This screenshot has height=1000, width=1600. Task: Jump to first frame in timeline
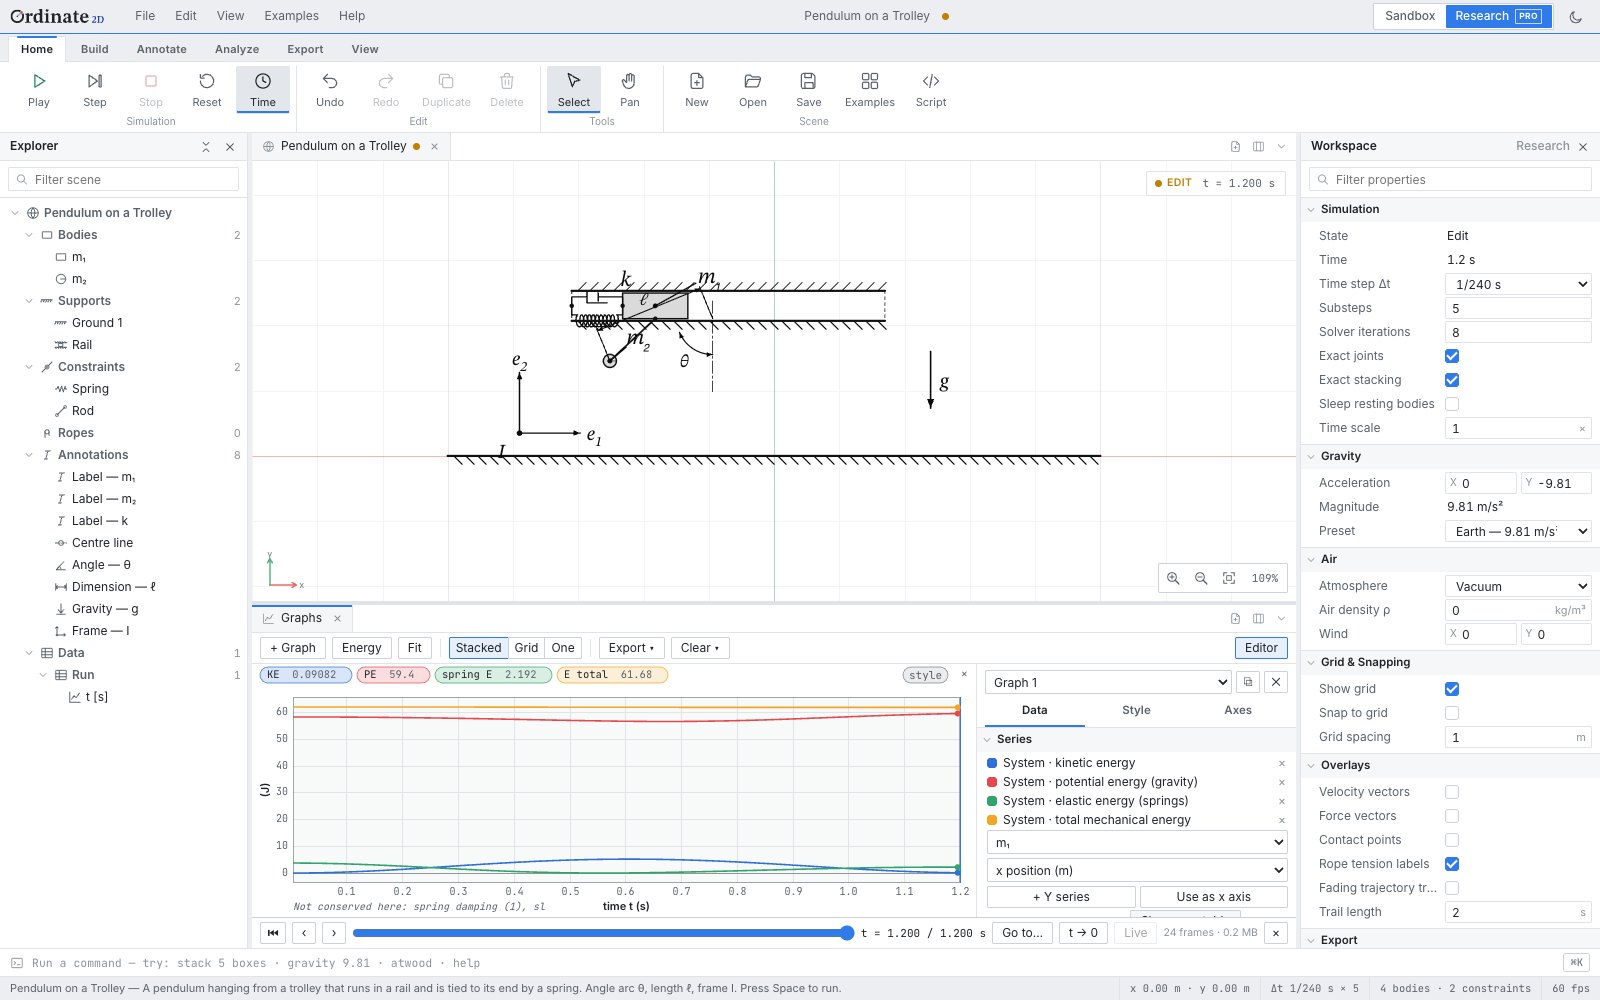tap(273, 933)
